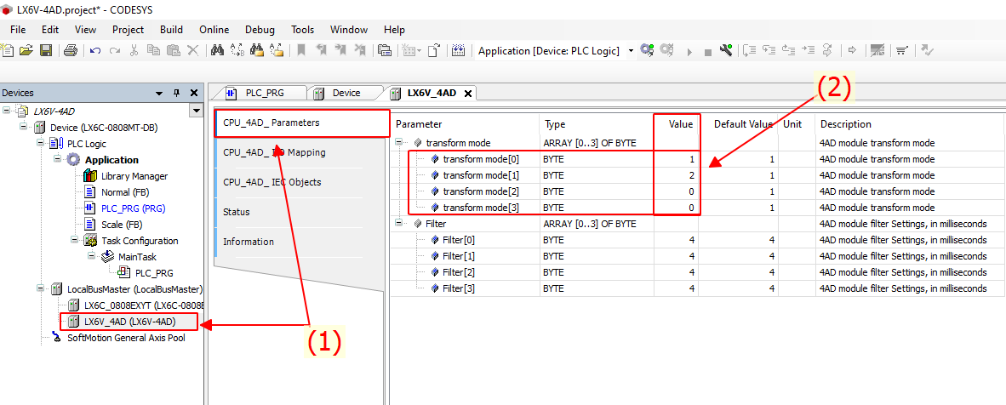Image resolution: width=1006 pixels, height=405 pixels.
Task: Select the Status section
Action: point(237,212)
